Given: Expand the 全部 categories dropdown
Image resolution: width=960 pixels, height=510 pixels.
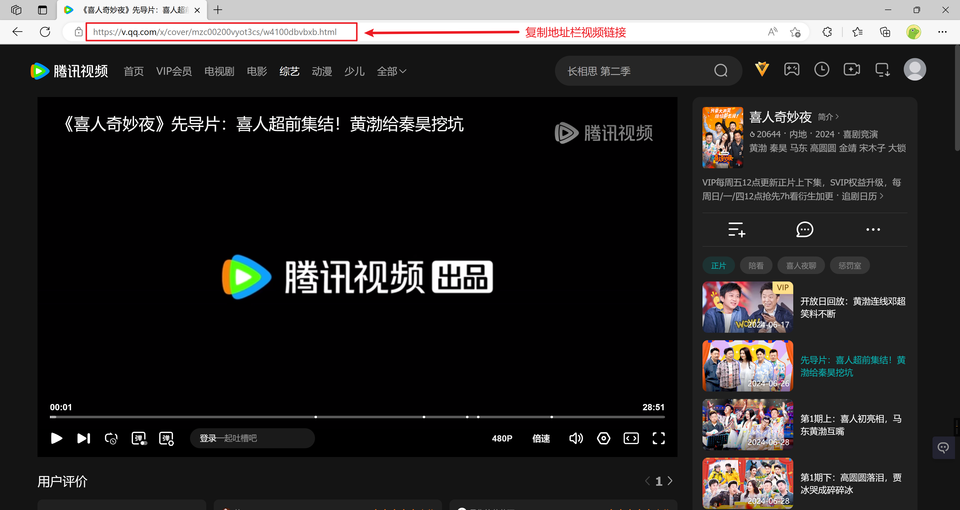Looking at the screenshot, I should (392, 71).
